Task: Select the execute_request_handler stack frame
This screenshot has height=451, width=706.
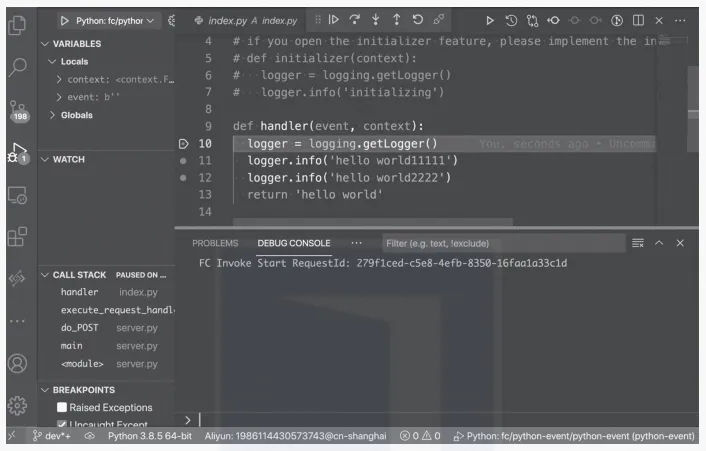Action: [108, 310]
